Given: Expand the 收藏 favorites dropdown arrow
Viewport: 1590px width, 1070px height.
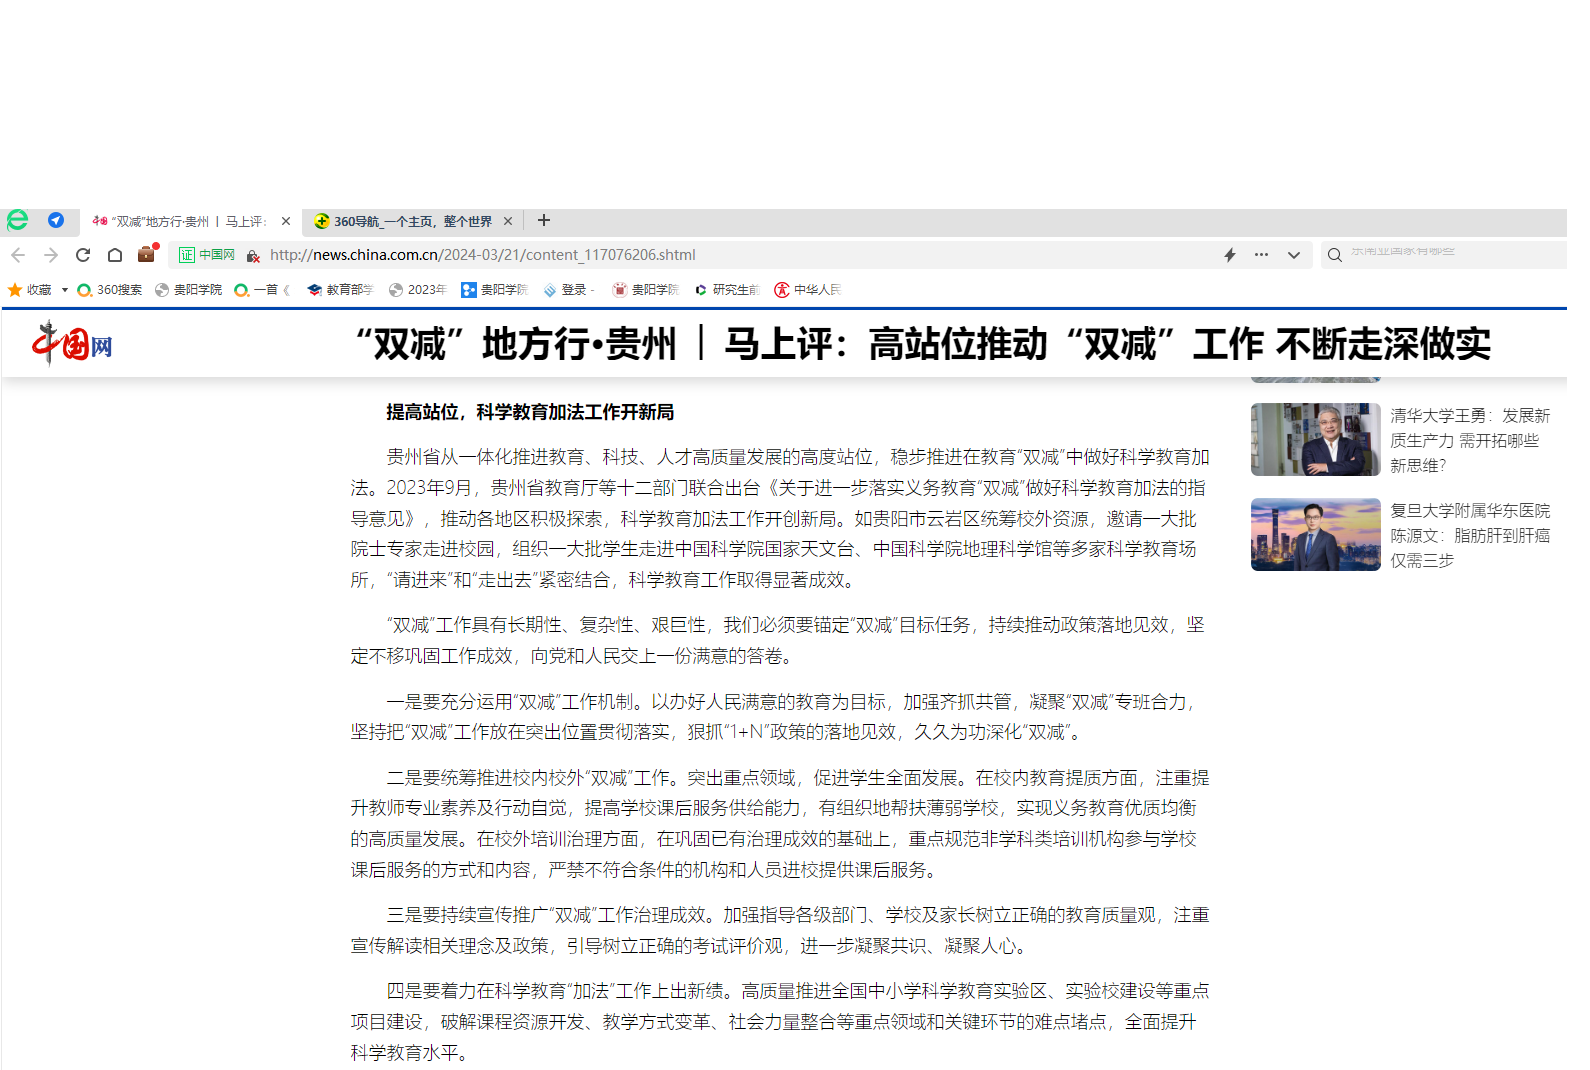Looking at the screenshot, I should 65,290.
